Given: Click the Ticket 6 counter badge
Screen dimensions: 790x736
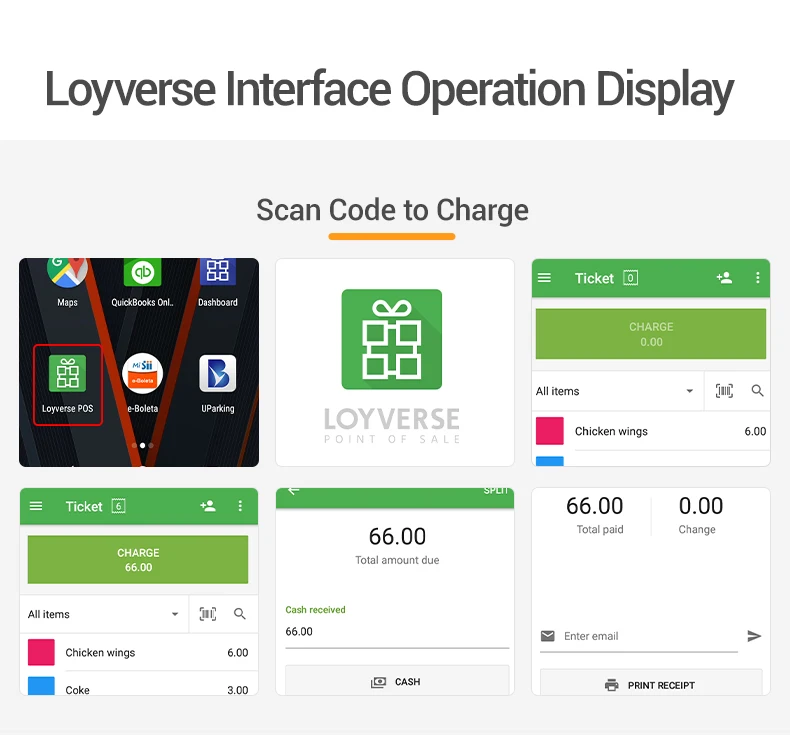Looking at the screenshot, I should pyautogui.click(x=118, y=506).
